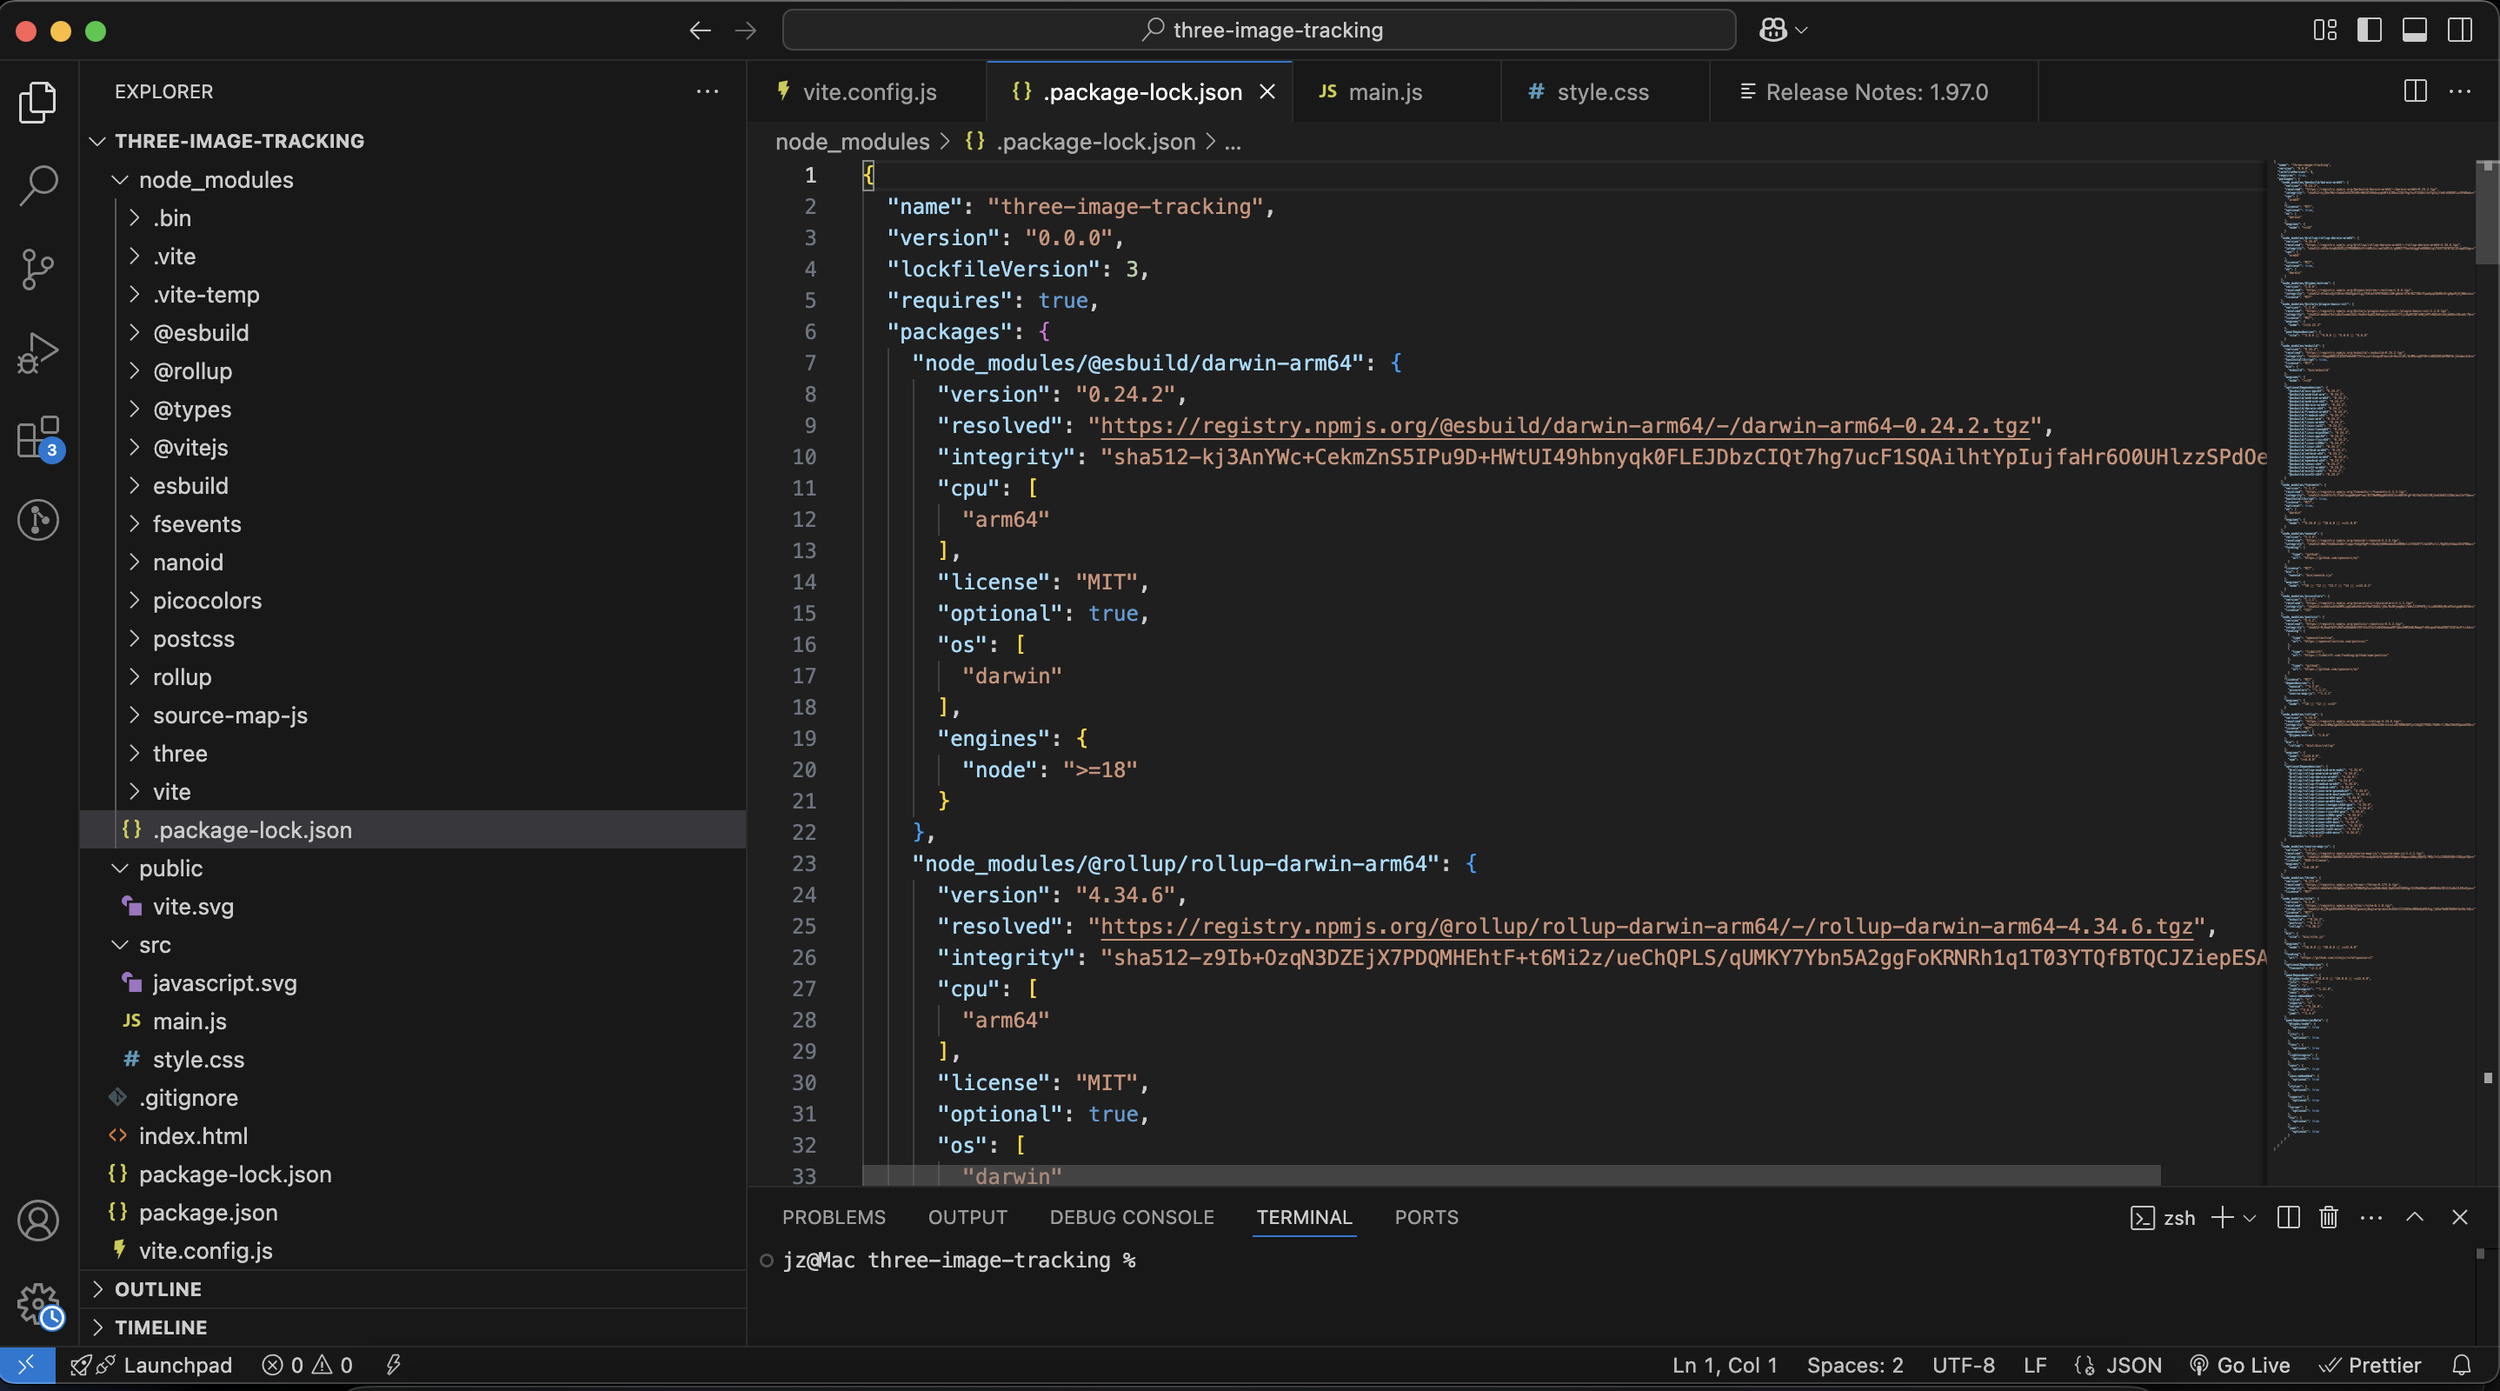Expand the OUTLINE section
This screenshot has width=2500, height=1391.
point(158,1289)
